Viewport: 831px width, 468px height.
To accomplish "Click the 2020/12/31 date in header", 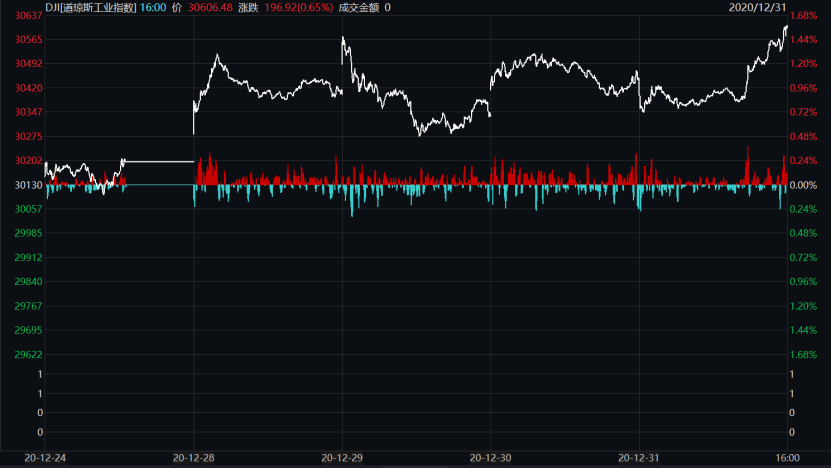I will coord(757,7).
